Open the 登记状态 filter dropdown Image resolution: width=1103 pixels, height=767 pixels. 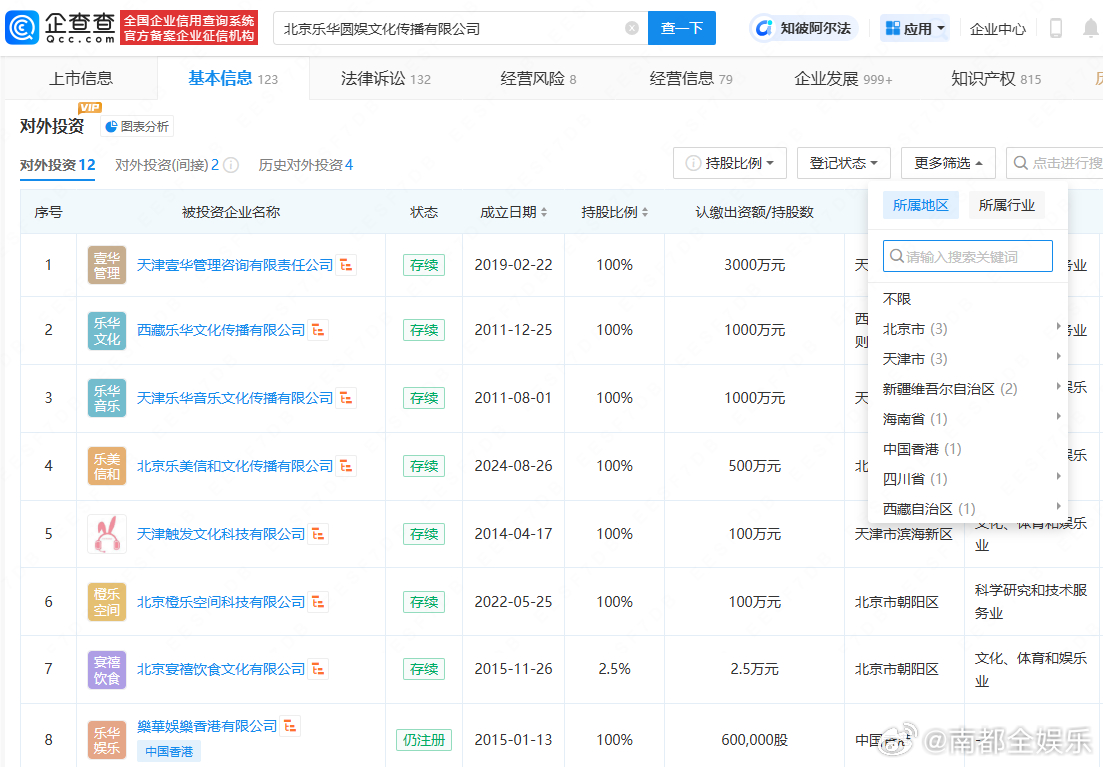[x=843, y=163]
